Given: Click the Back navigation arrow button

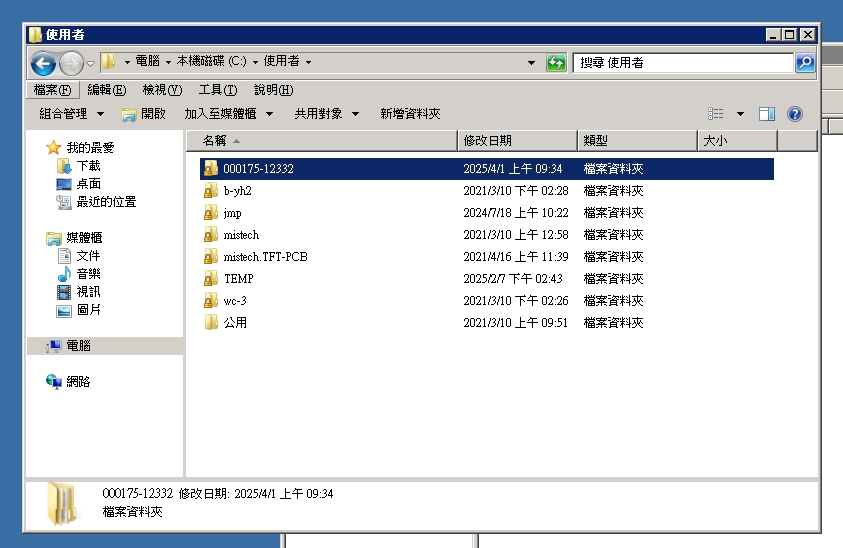Looking at the screenshot, I should [43, 63].
